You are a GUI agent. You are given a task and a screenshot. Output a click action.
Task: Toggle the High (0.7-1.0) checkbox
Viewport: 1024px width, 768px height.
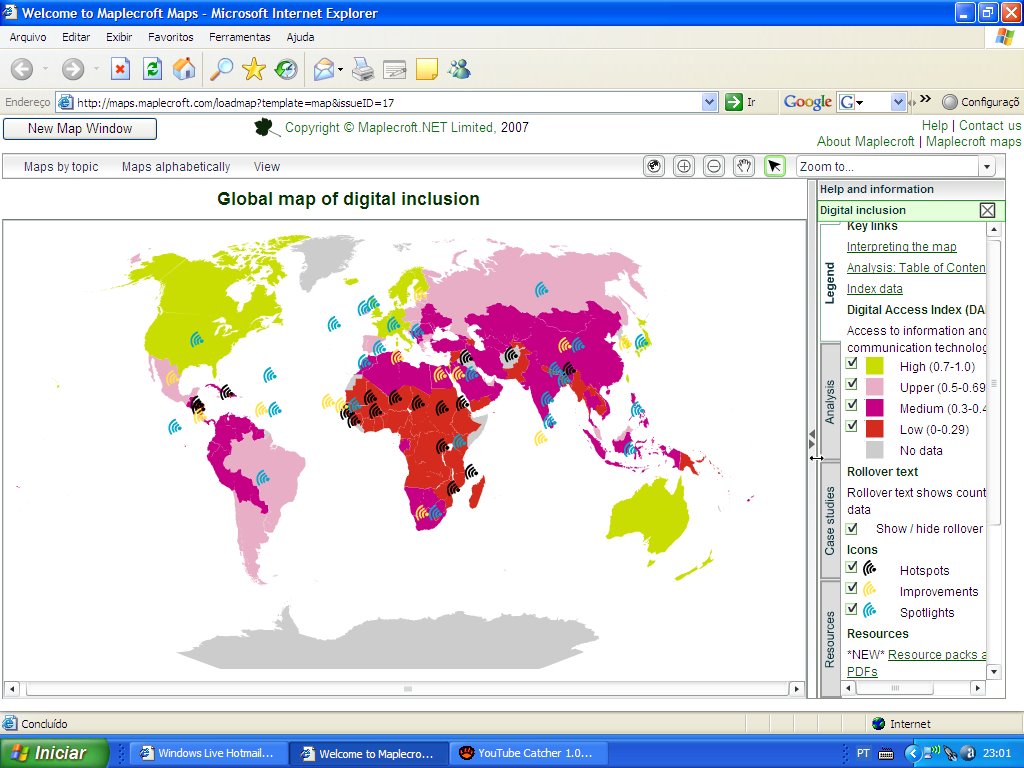click(x=852, y=363)
